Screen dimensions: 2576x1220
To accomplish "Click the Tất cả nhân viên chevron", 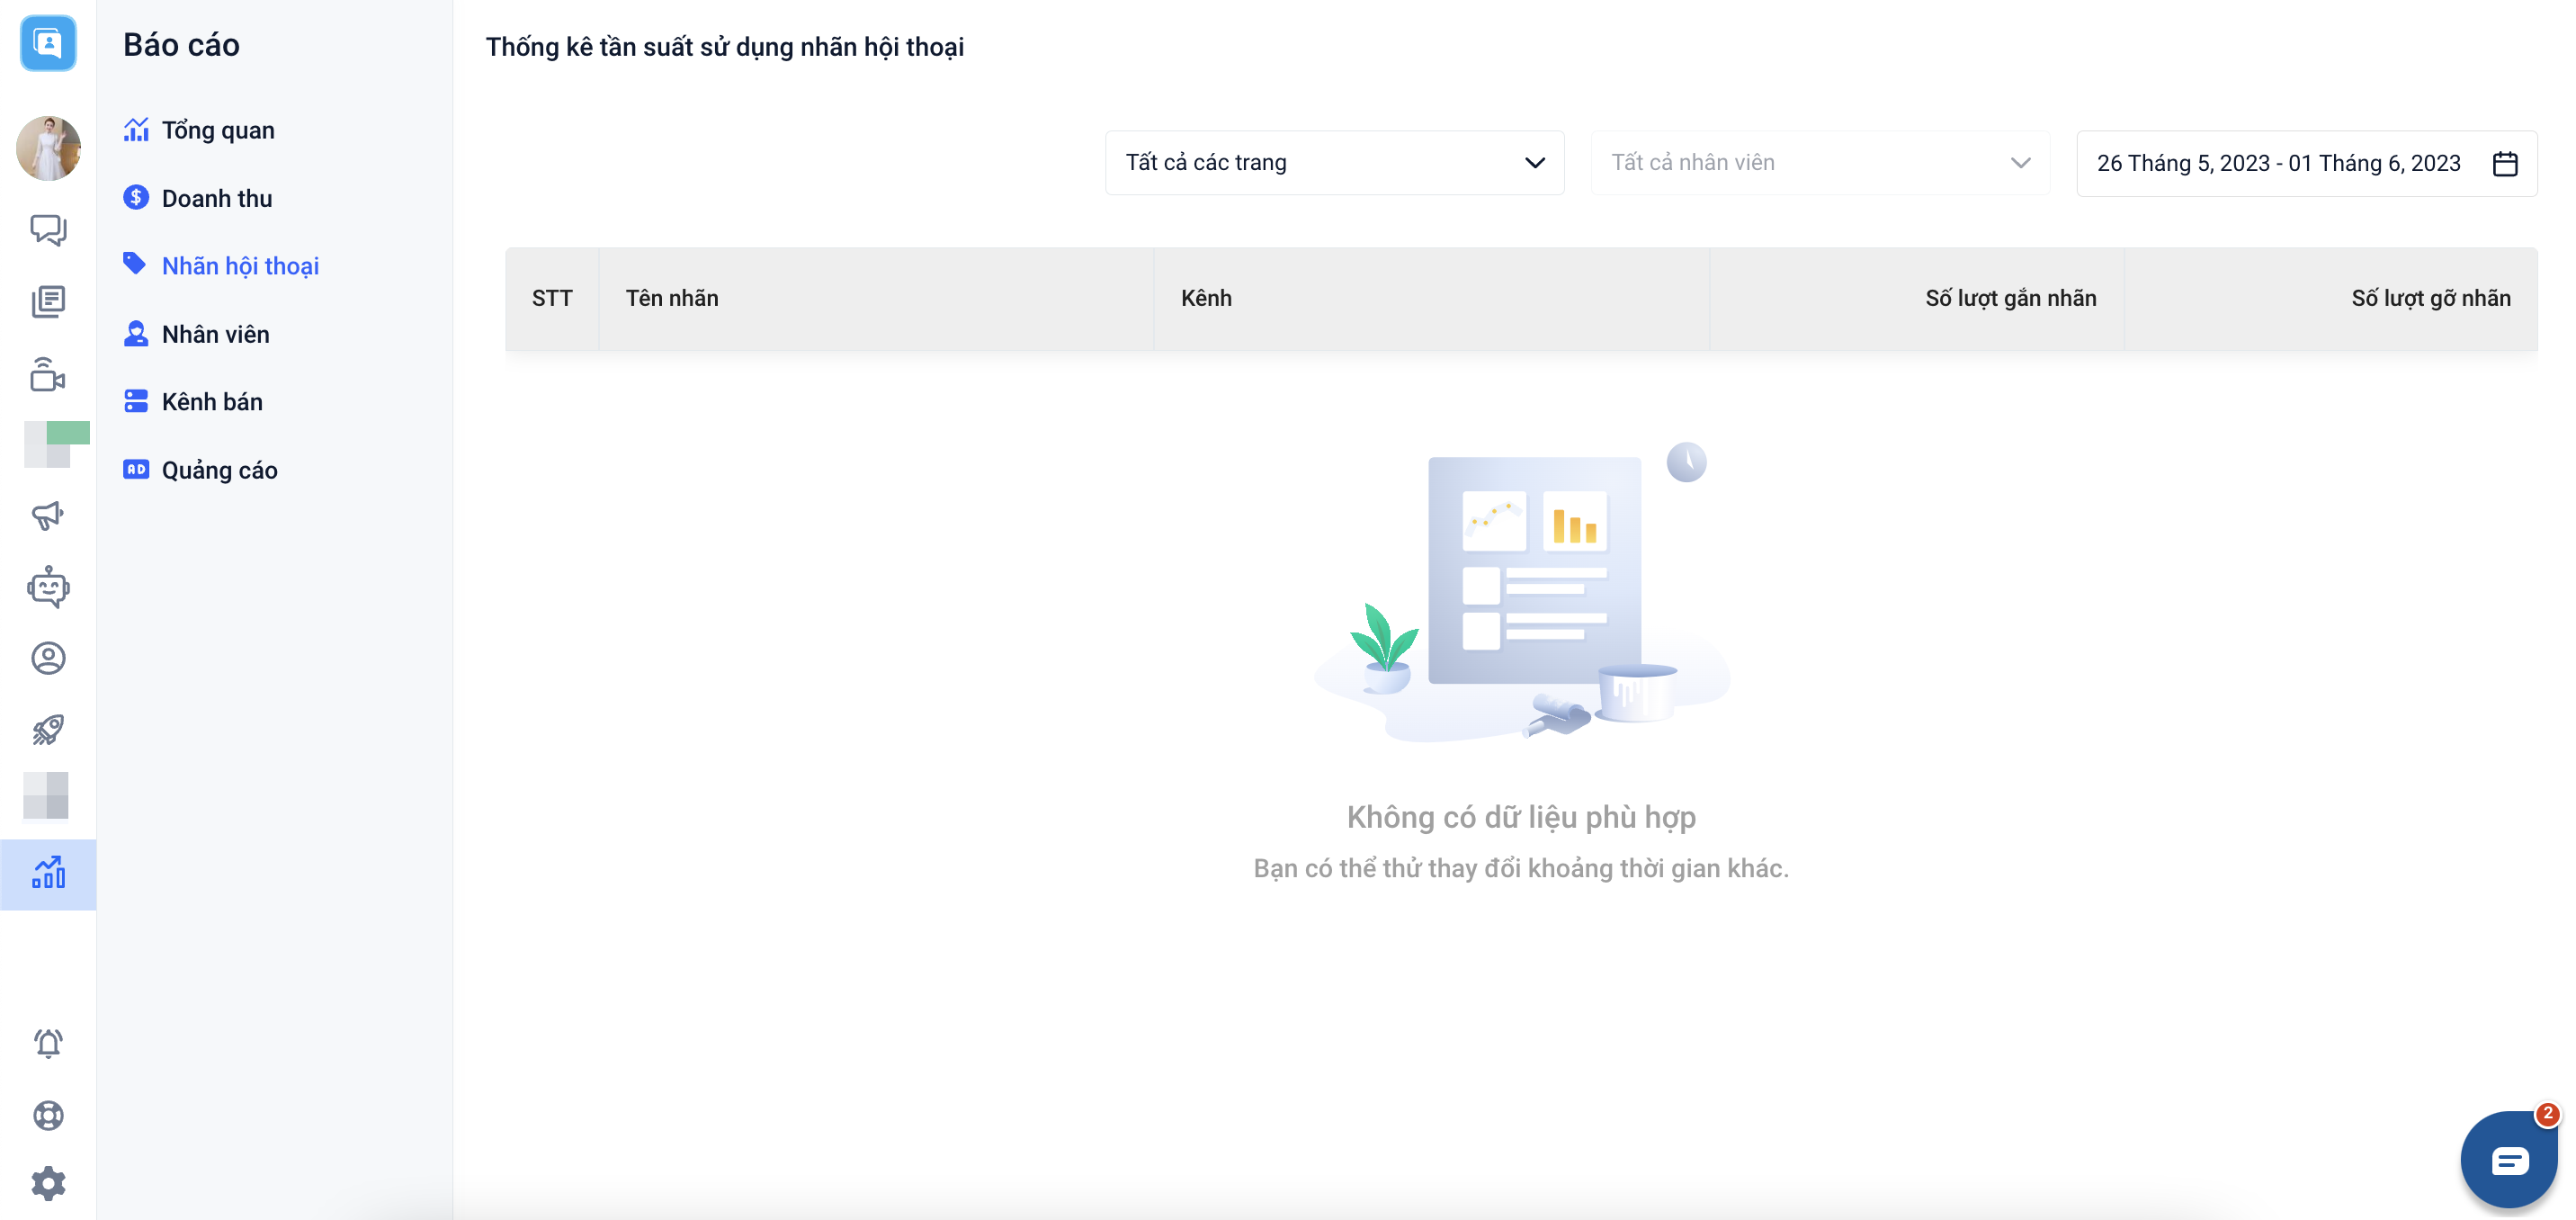I will click(x=2021, y=162).
